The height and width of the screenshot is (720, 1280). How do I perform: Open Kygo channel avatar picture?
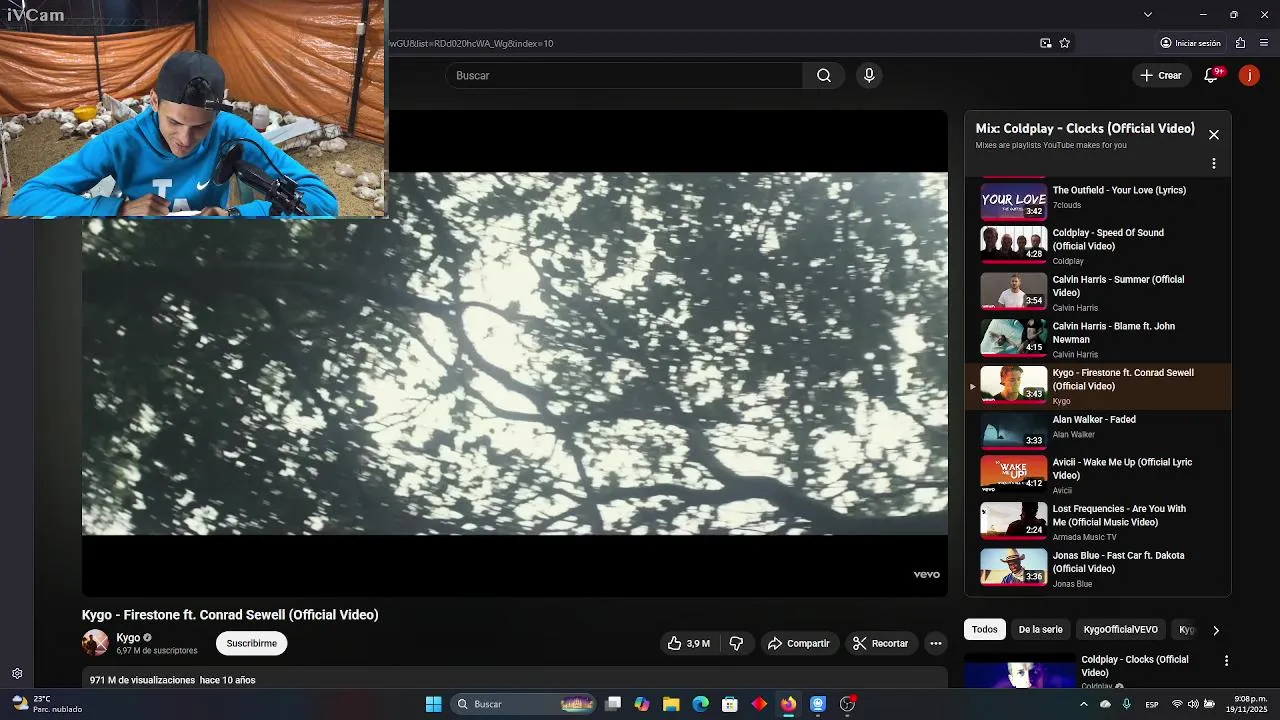[x=95, y=643]
